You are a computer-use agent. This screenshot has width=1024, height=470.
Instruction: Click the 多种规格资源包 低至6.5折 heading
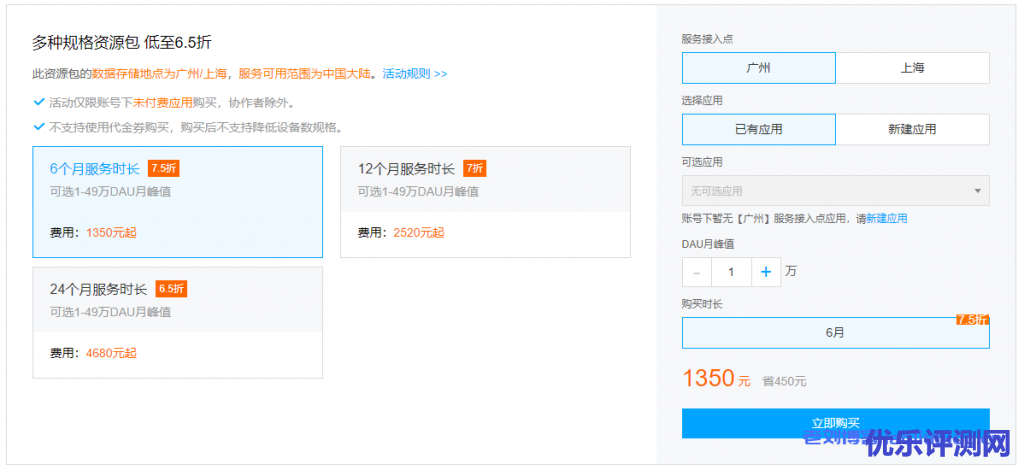click(x=122, y=43)
